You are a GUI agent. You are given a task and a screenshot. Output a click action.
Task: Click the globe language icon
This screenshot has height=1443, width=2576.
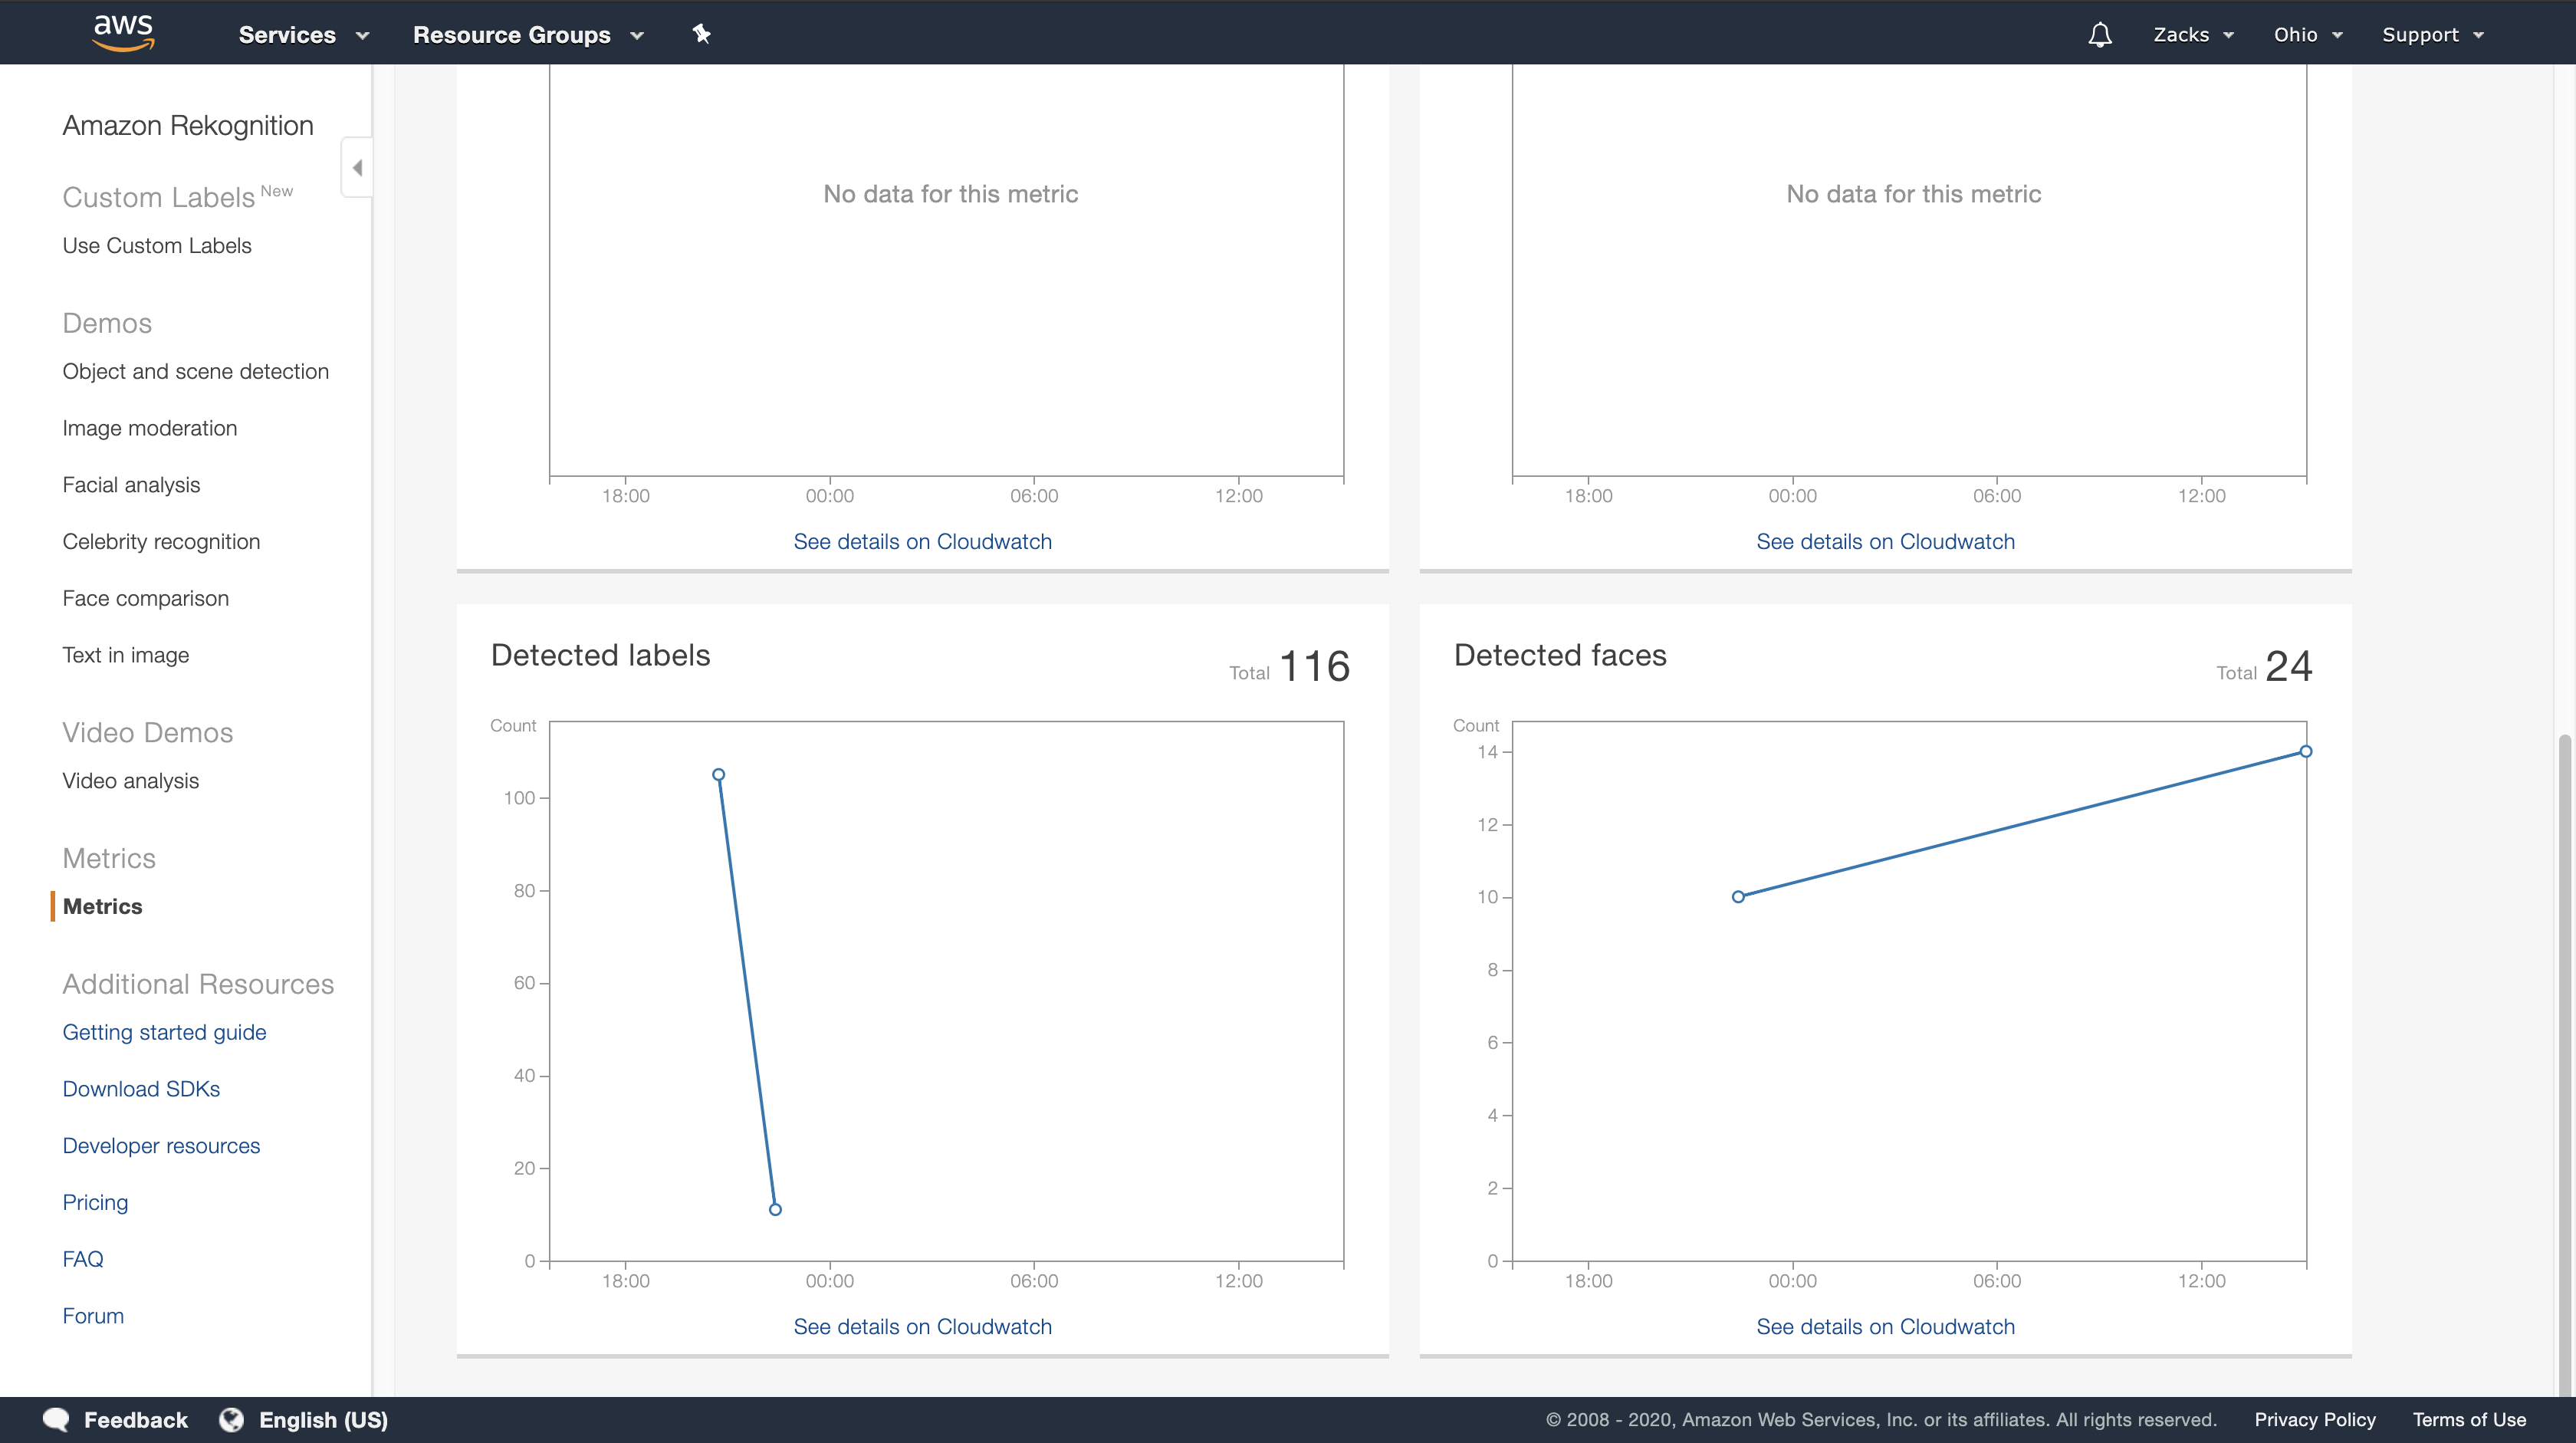231,1419
